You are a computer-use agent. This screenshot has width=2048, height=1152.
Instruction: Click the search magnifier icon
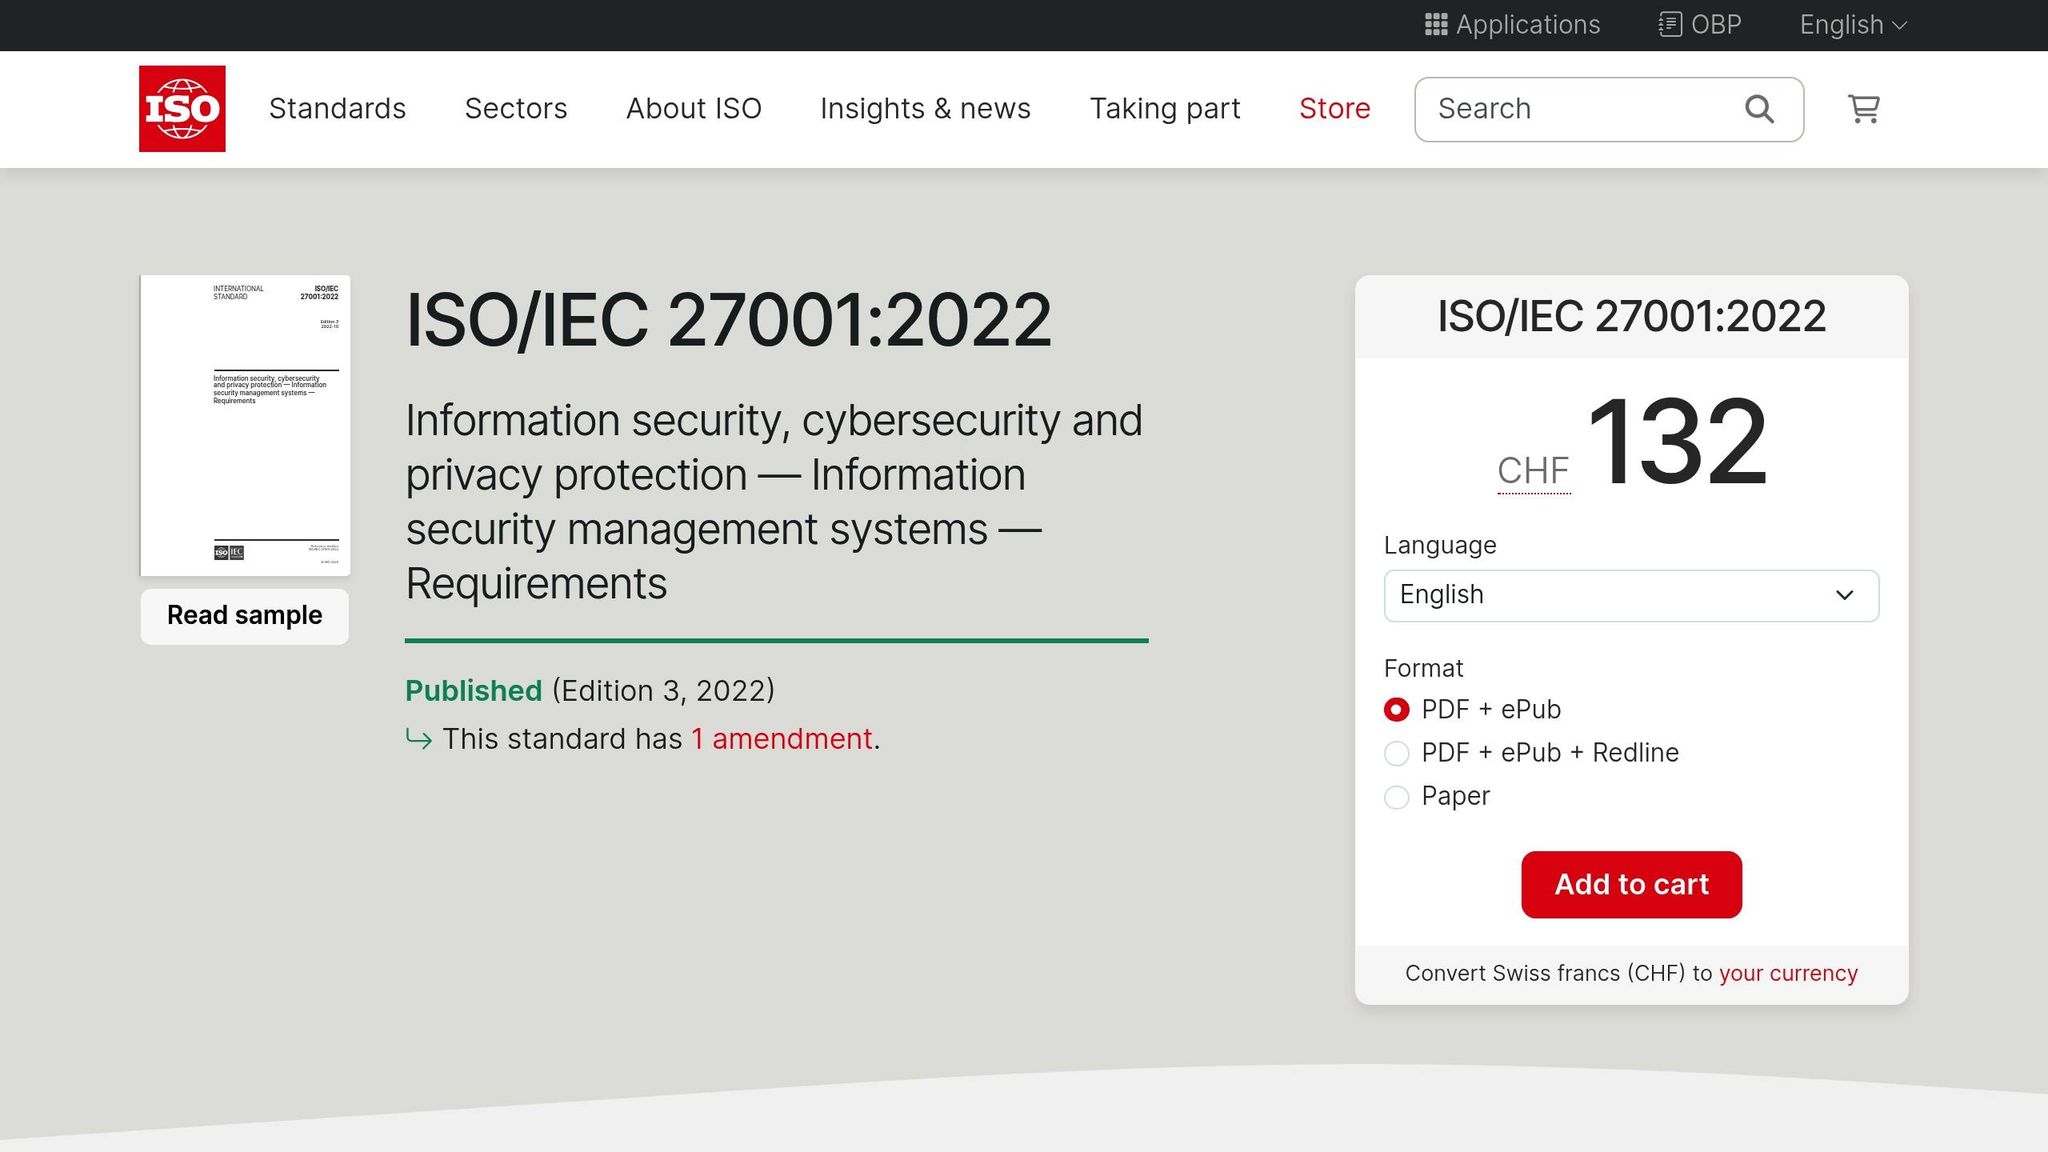click(x=1759, y=108)
